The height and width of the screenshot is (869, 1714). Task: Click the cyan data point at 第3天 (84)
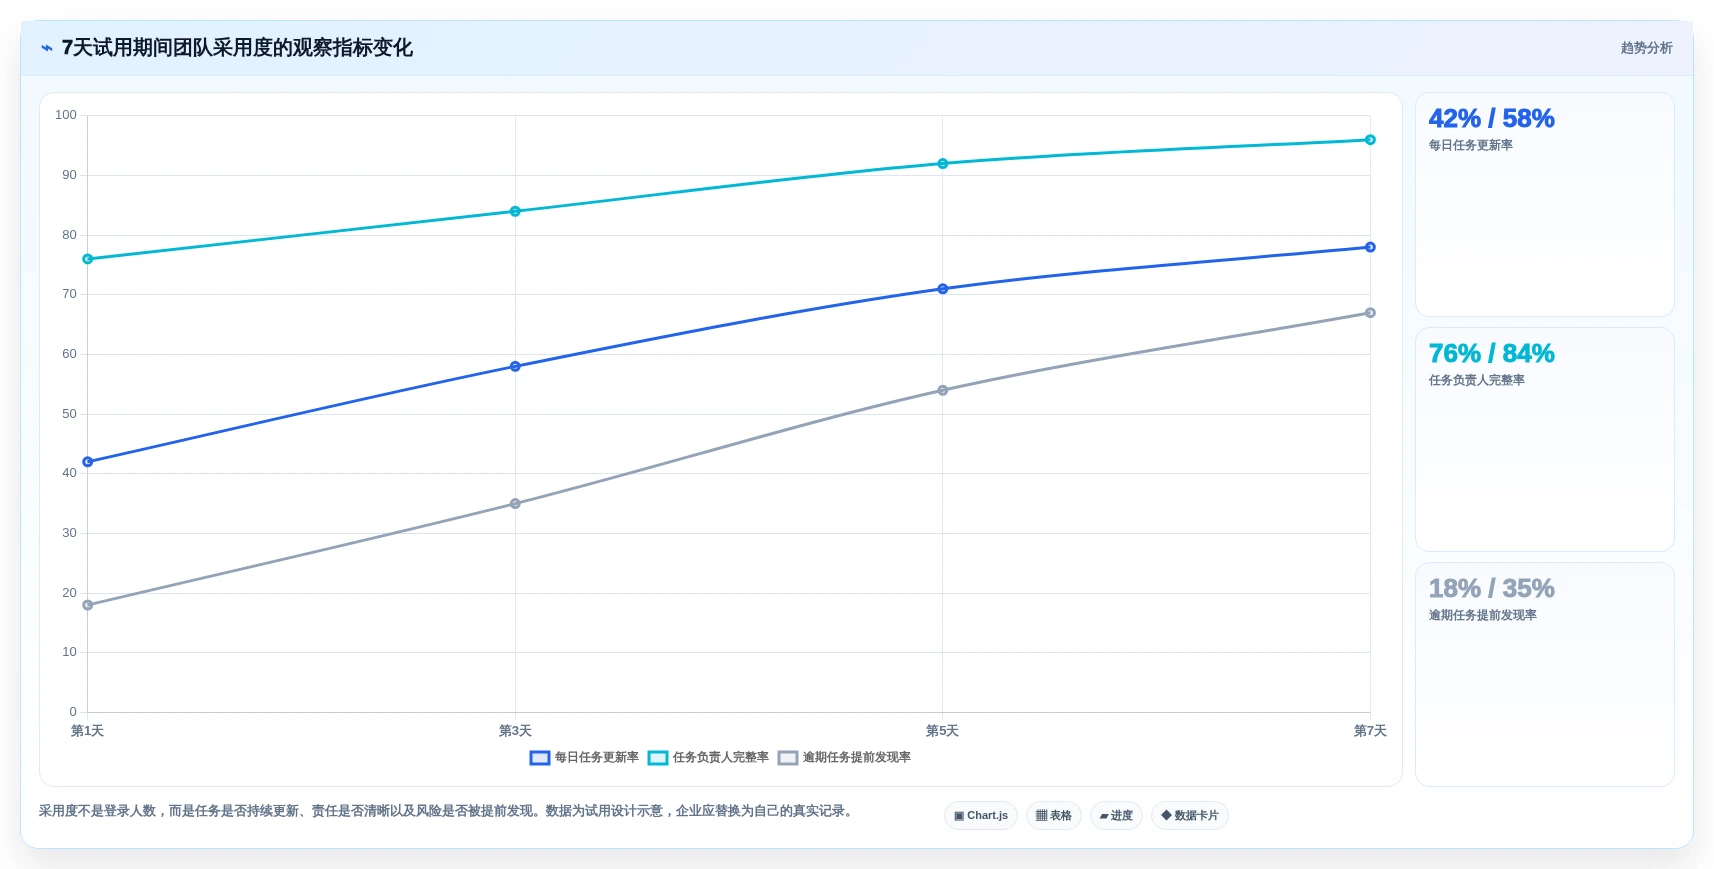(515, 211)
